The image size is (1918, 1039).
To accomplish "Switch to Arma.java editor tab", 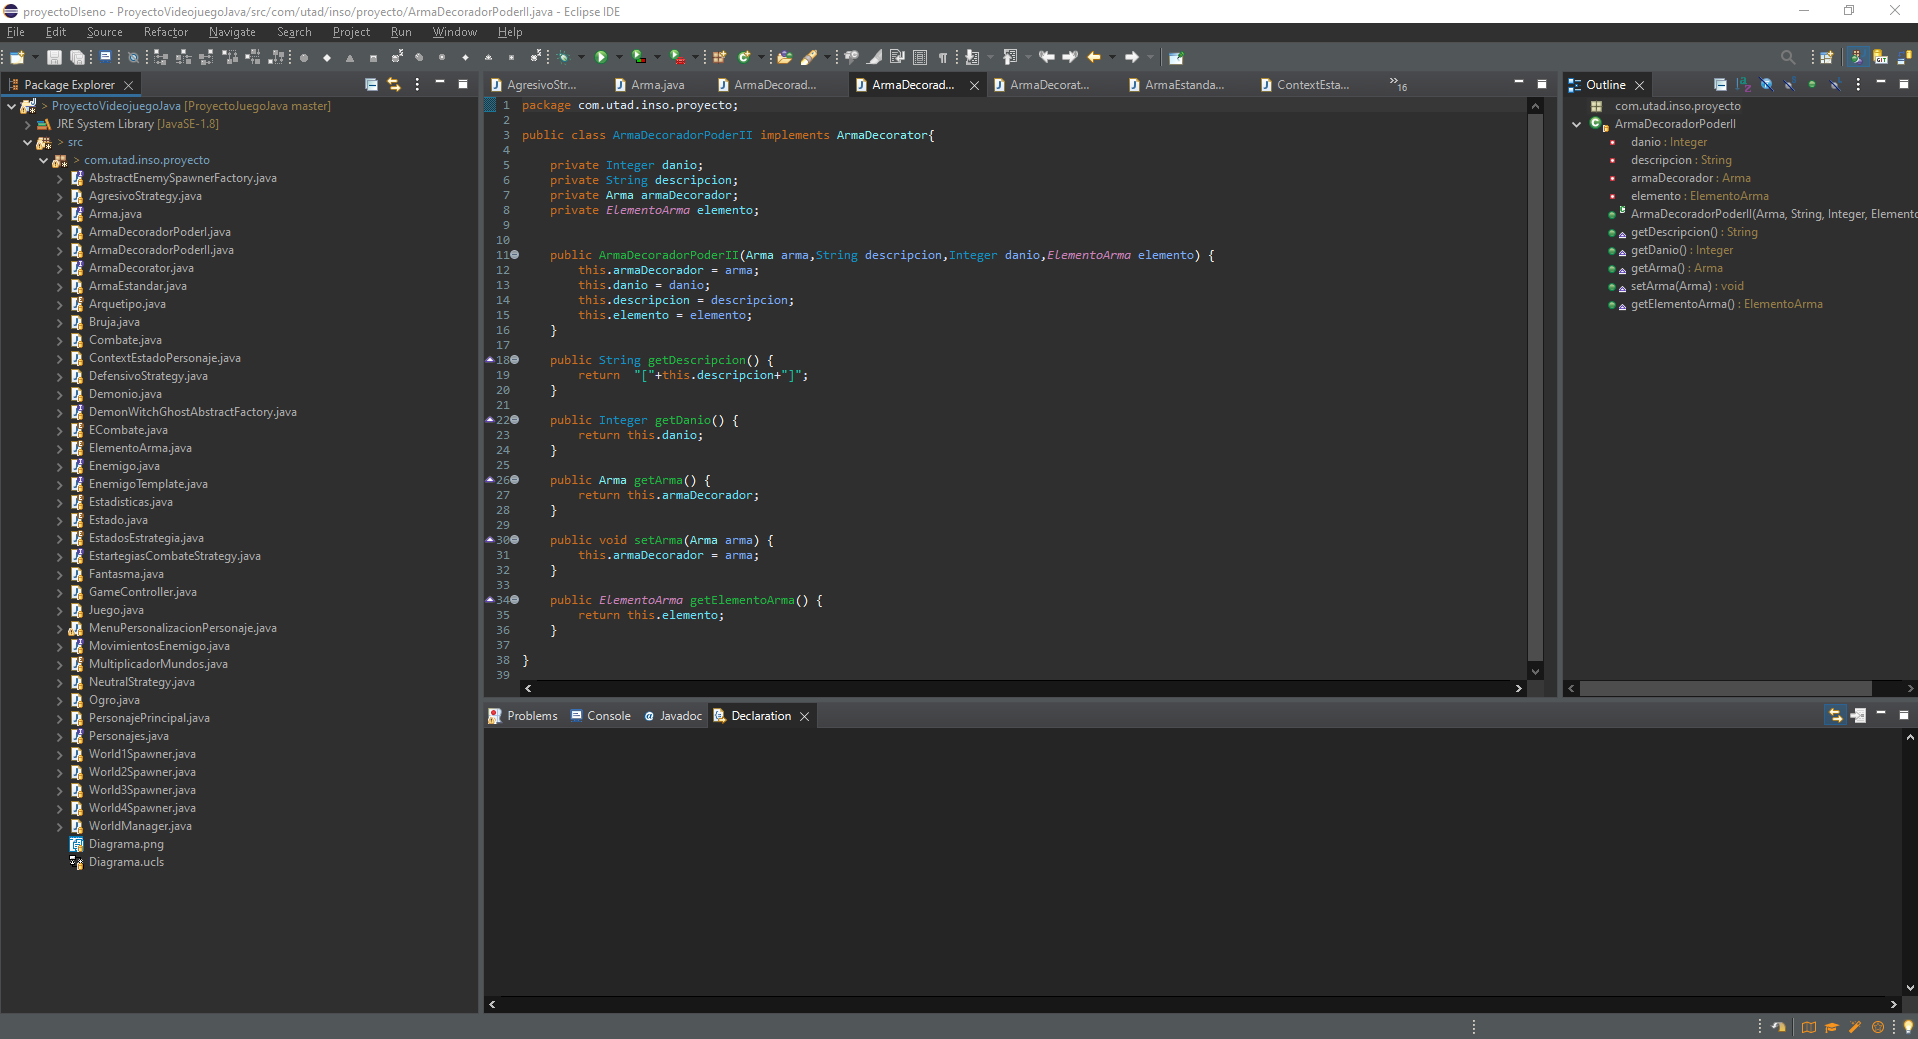I will tap(650, 85).
